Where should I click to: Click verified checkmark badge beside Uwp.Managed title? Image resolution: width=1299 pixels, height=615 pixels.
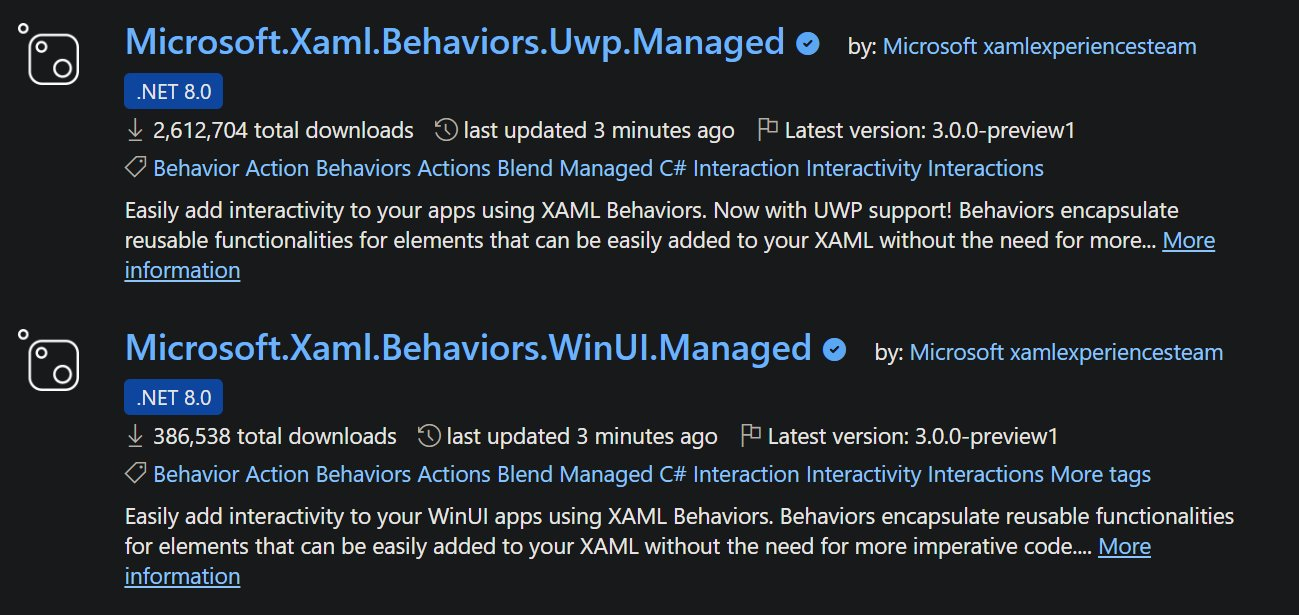[808, 44]
